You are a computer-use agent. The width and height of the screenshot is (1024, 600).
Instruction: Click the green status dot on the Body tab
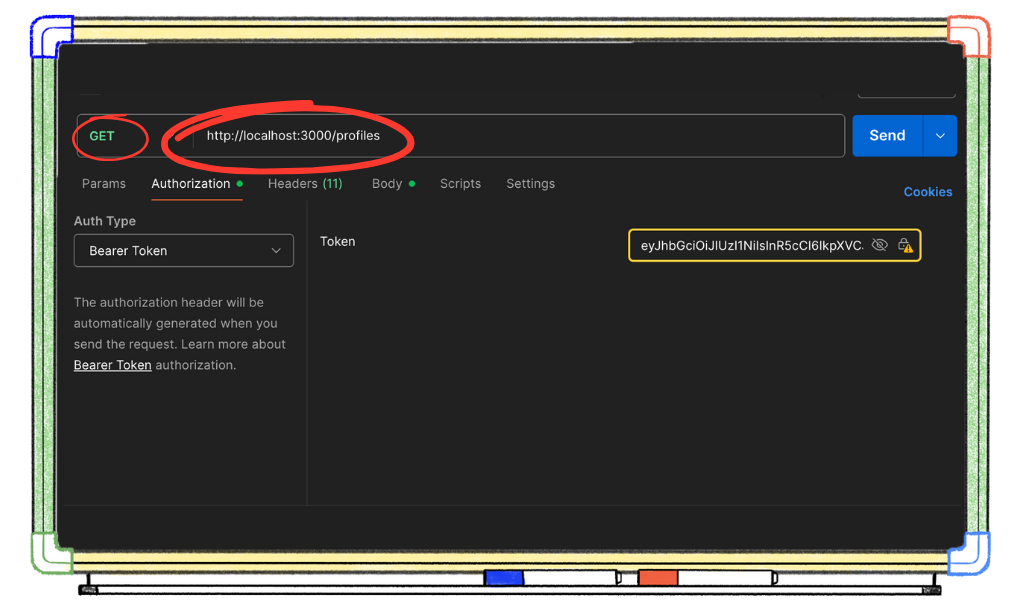[410, 183]
